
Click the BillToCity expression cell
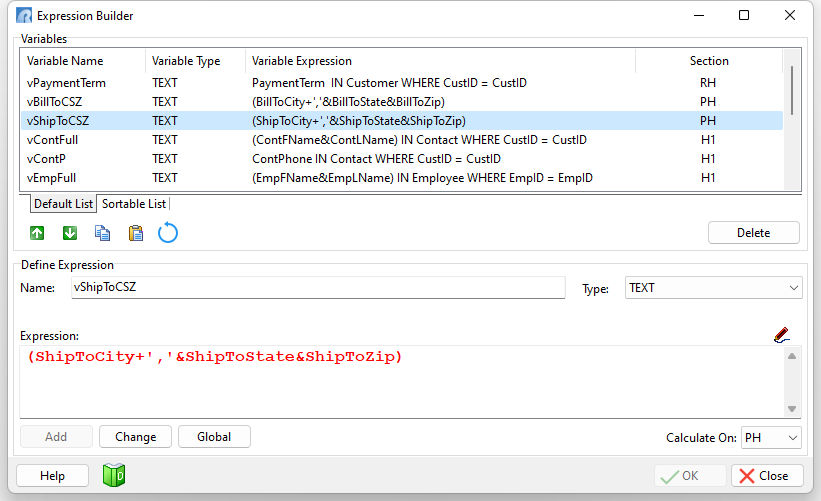(x=348, y=102)
